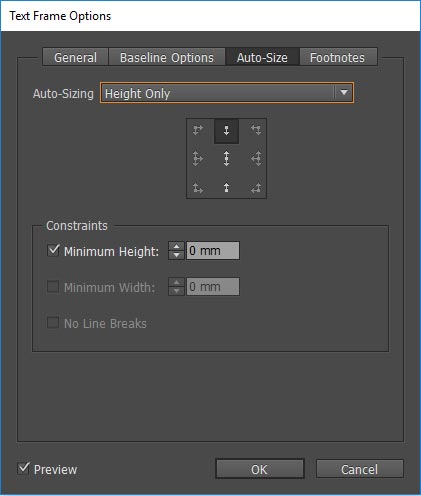The width and height of the screenshot is (421, 496).
Task: Confirm with the OK button
Action: tap(260, 469)
